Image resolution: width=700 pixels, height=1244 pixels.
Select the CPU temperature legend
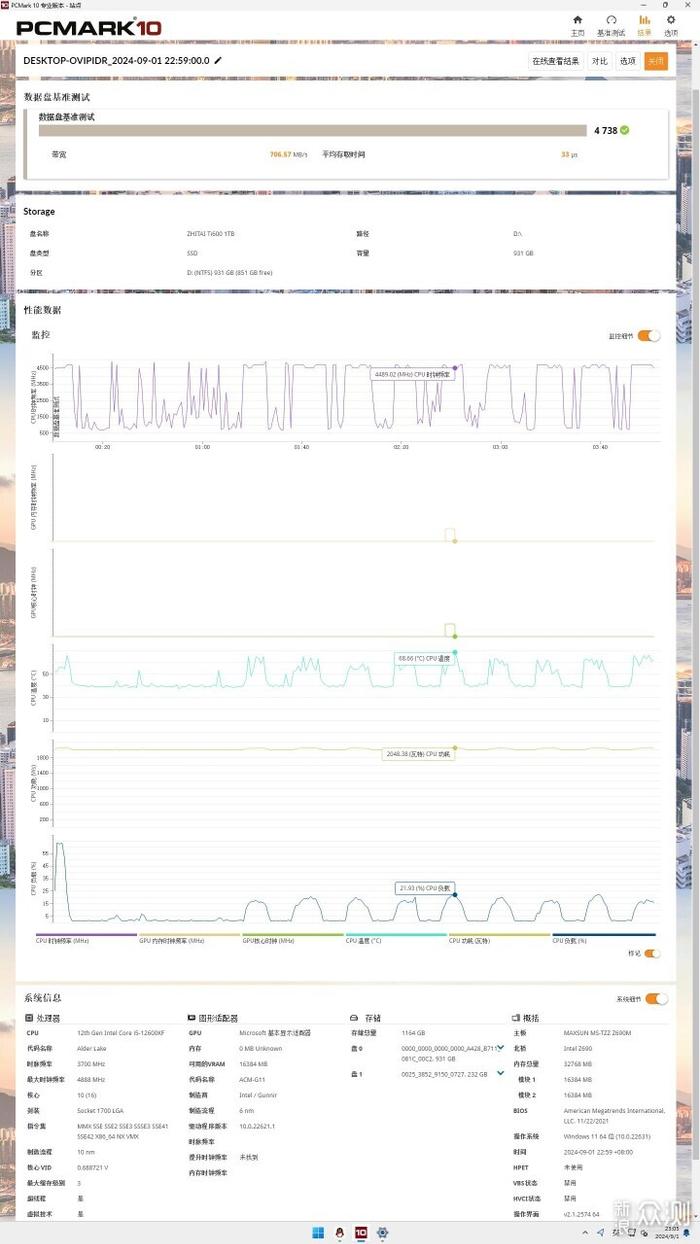click(395, 939)
